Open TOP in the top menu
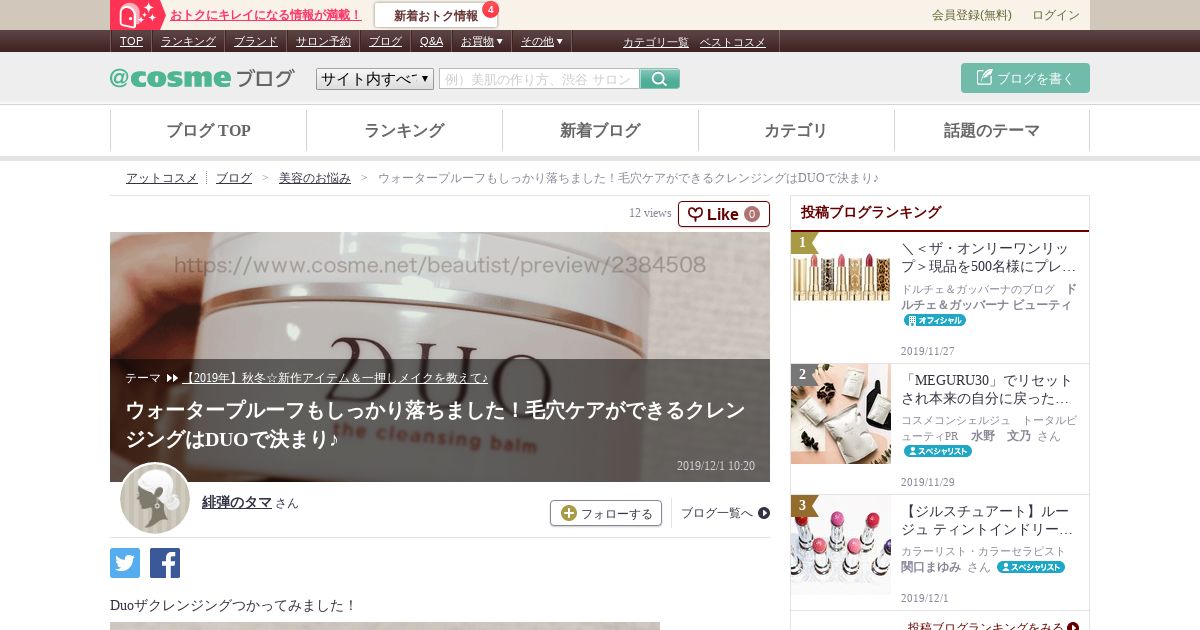Screen dimensions: 1200x630 131,41
